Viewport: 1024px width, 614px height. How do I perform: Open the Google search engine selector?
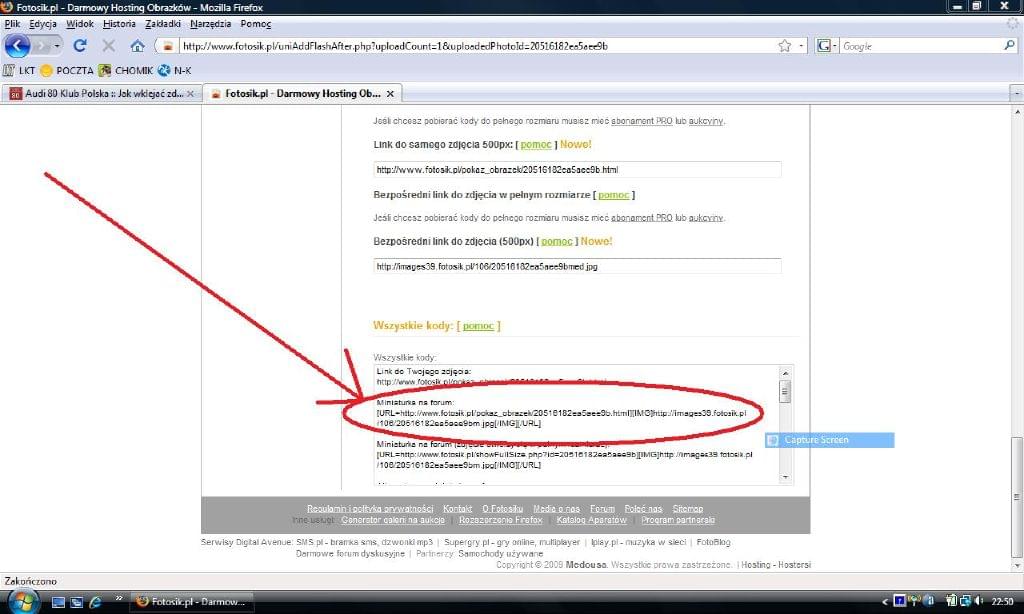point(826,46)
